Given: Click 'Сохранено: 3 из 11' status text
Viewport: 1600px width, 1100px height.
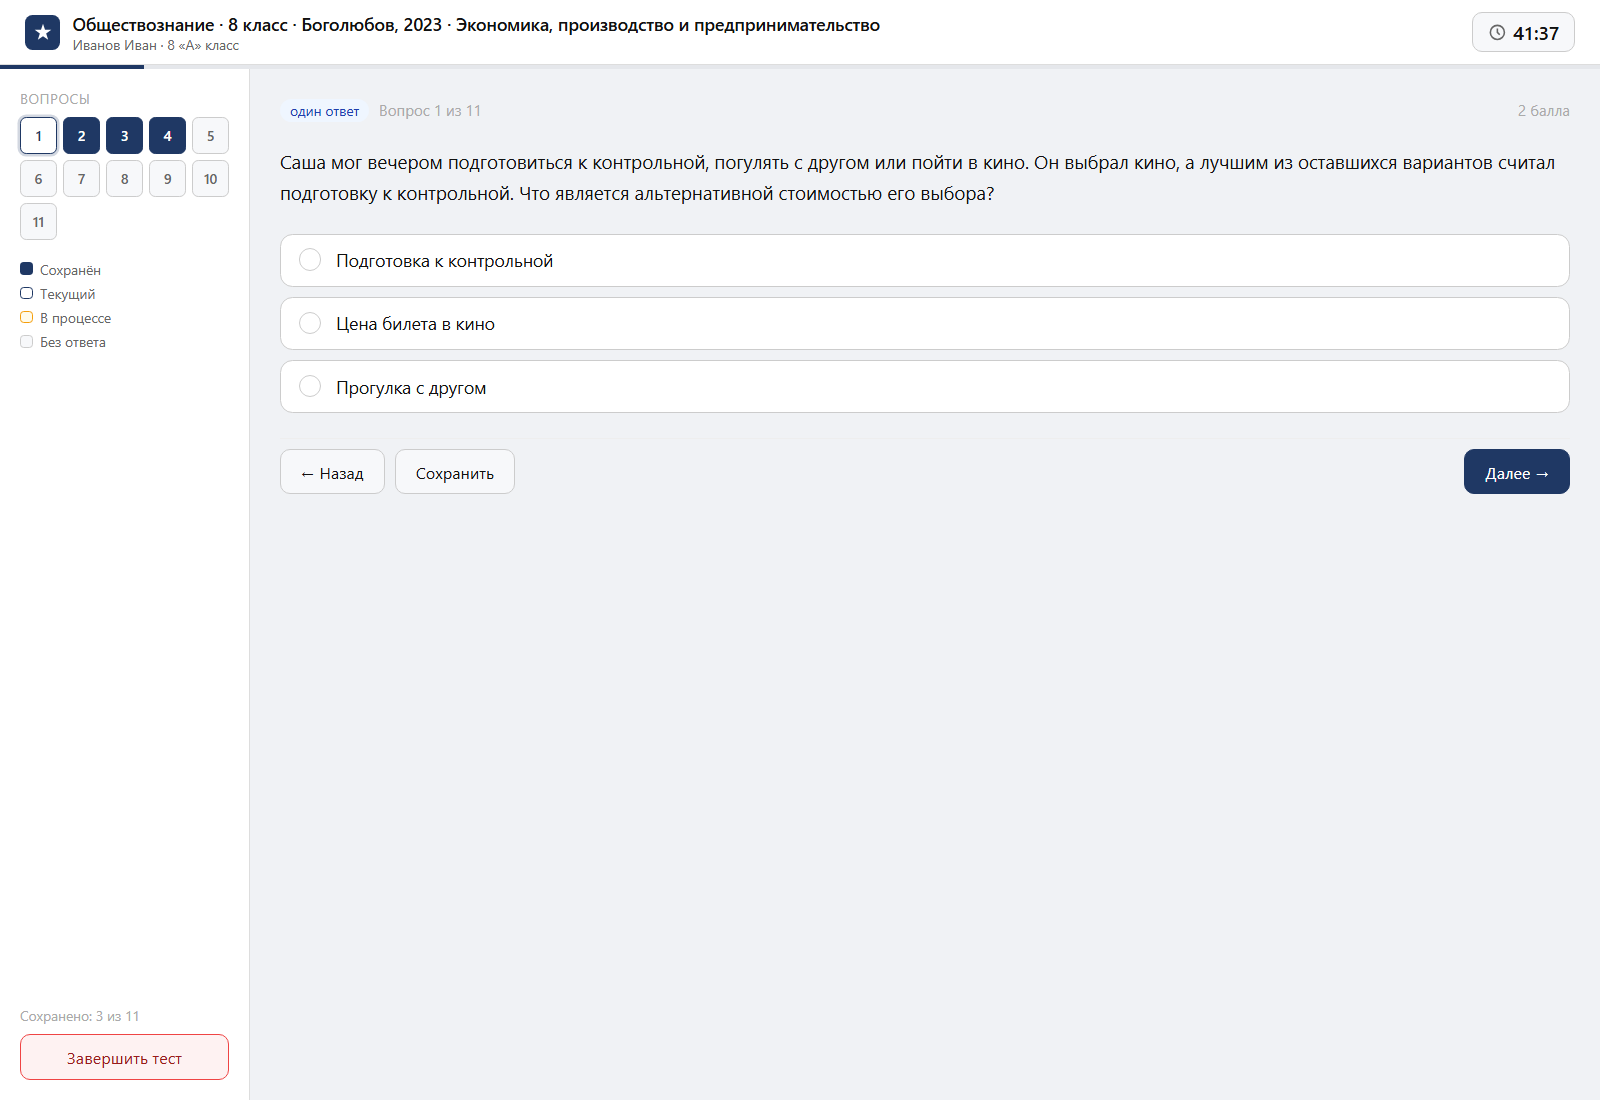Looking at the screenshot, I should click(x=80, y=1016).
